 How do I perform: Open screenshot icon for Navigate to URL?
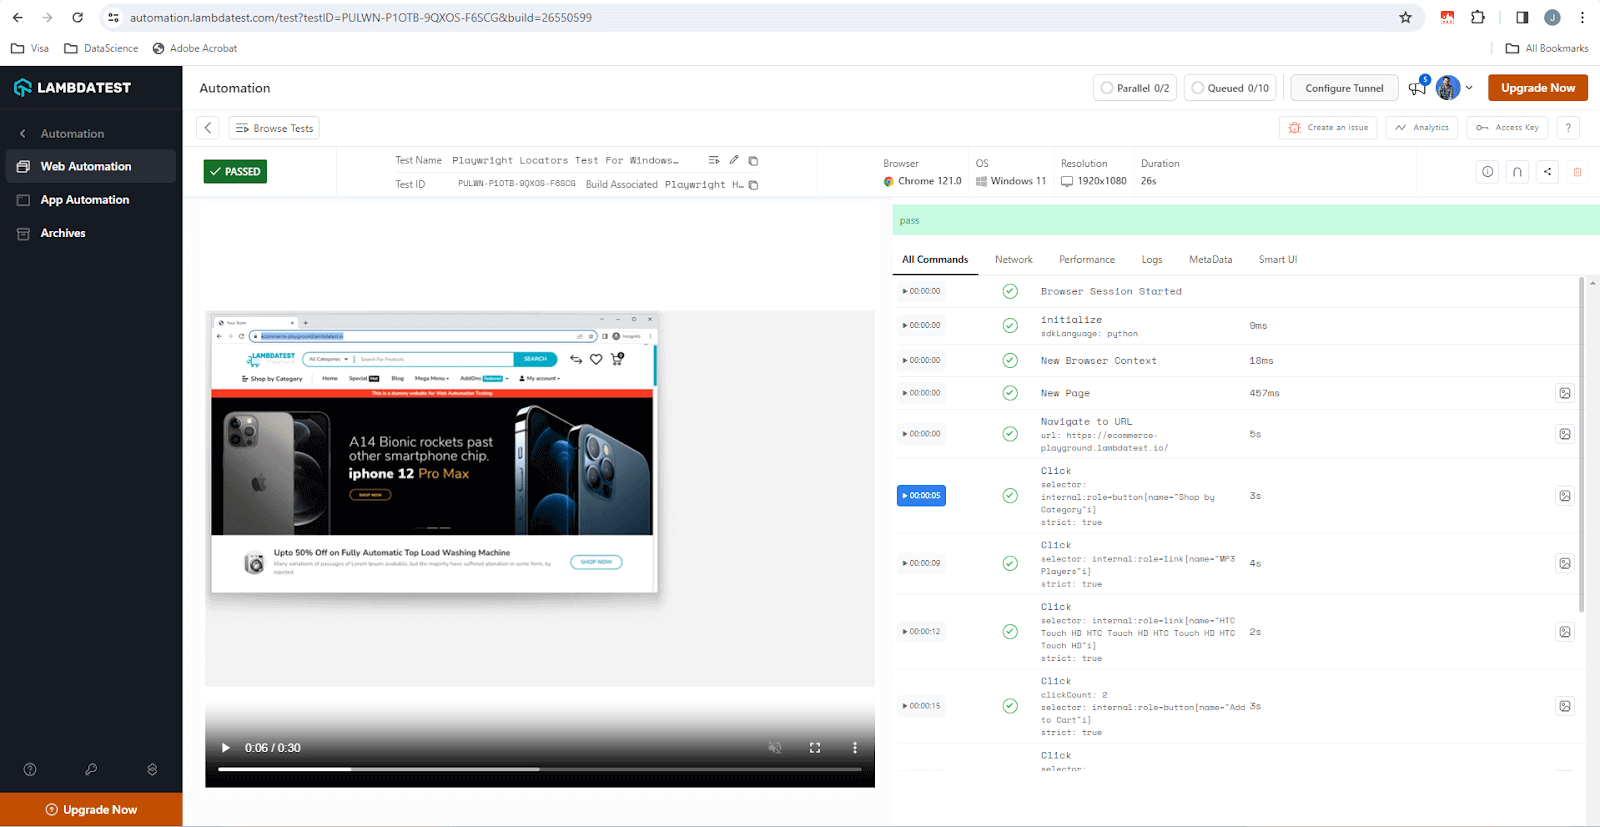(x=1564, y=434)
